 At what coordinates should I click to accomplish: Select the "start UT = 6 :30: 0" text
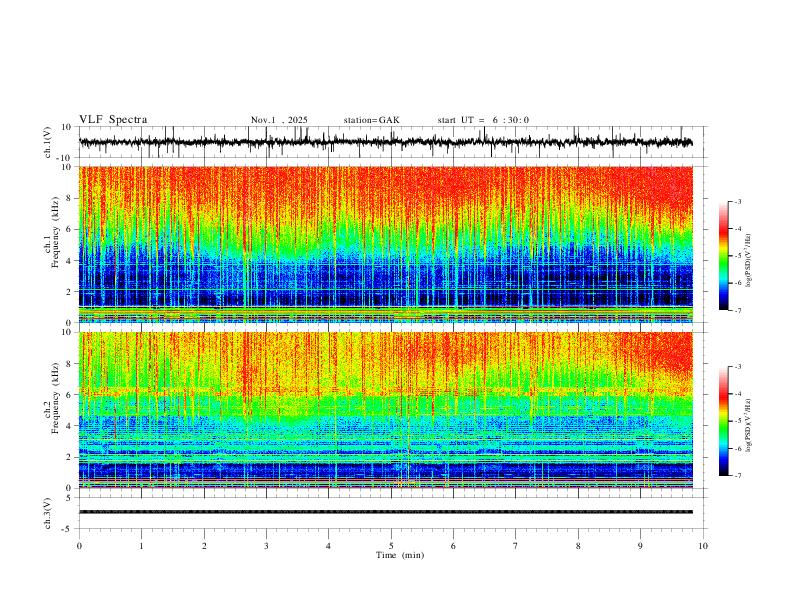click(483, 120)
